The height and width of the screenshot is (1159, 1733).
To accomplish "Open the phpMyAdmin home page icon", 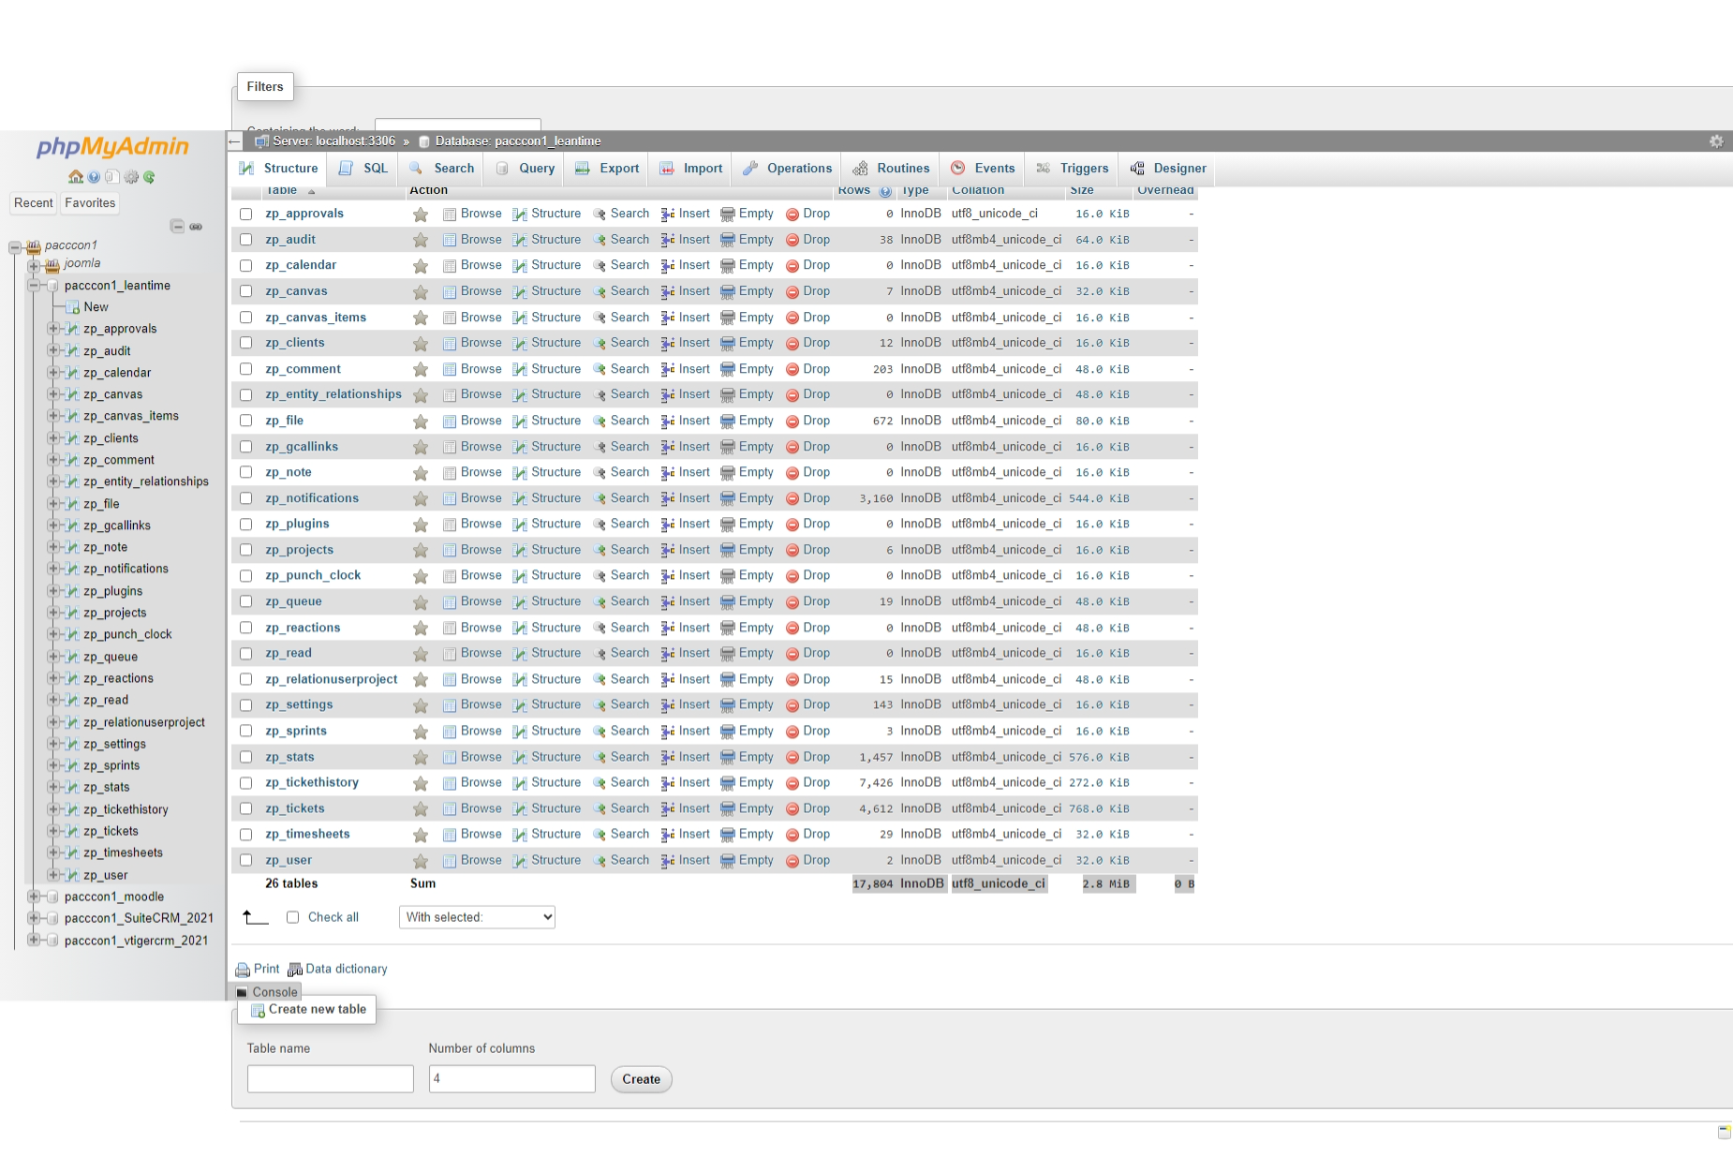I will coord(74,176).
